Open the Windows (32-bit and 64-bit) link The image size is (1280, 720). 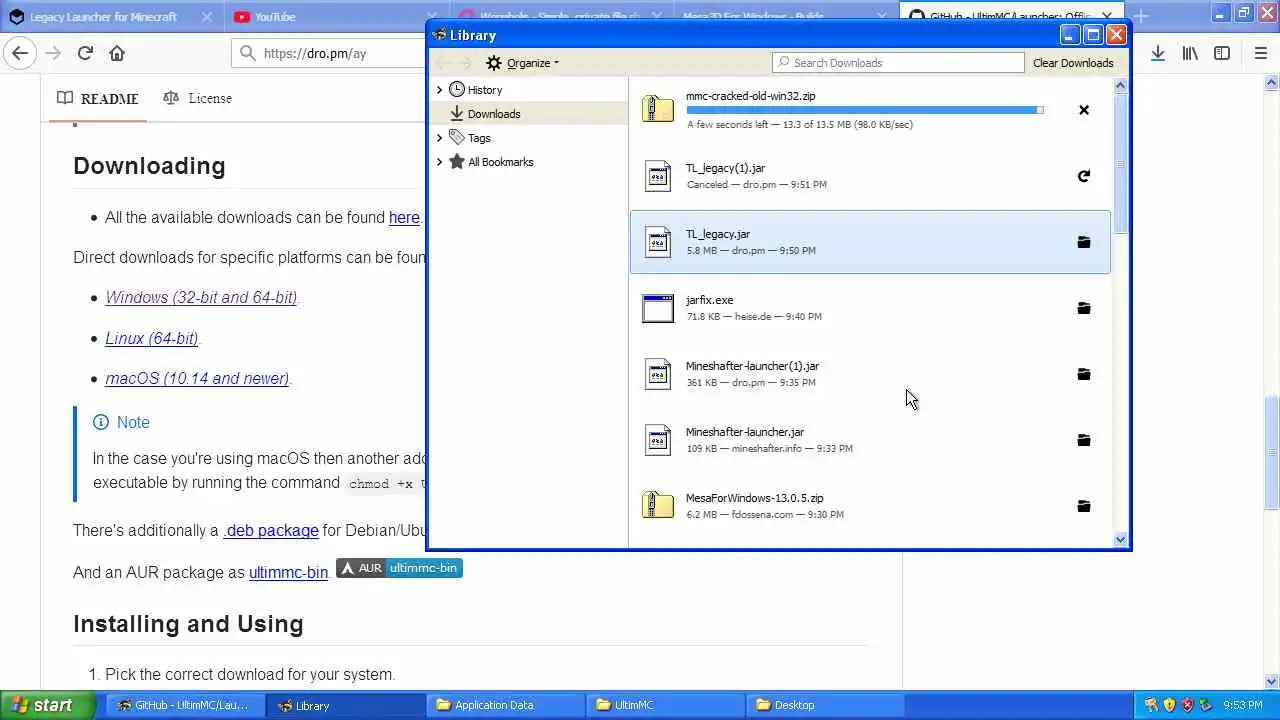click(201, 298)
